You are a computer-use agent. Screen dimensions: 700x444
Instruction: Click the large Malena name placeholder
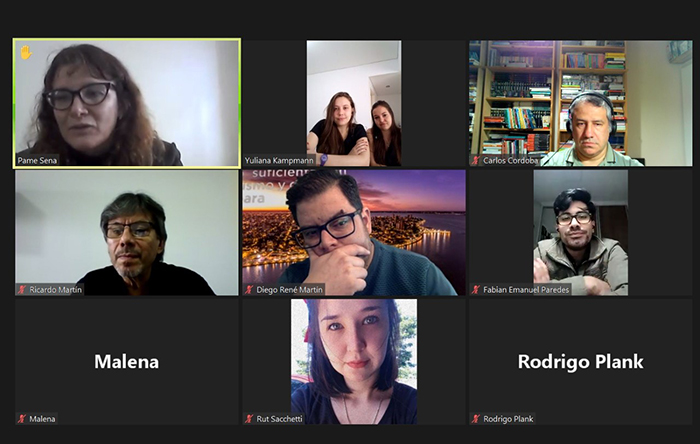click(x=127, y=361)
